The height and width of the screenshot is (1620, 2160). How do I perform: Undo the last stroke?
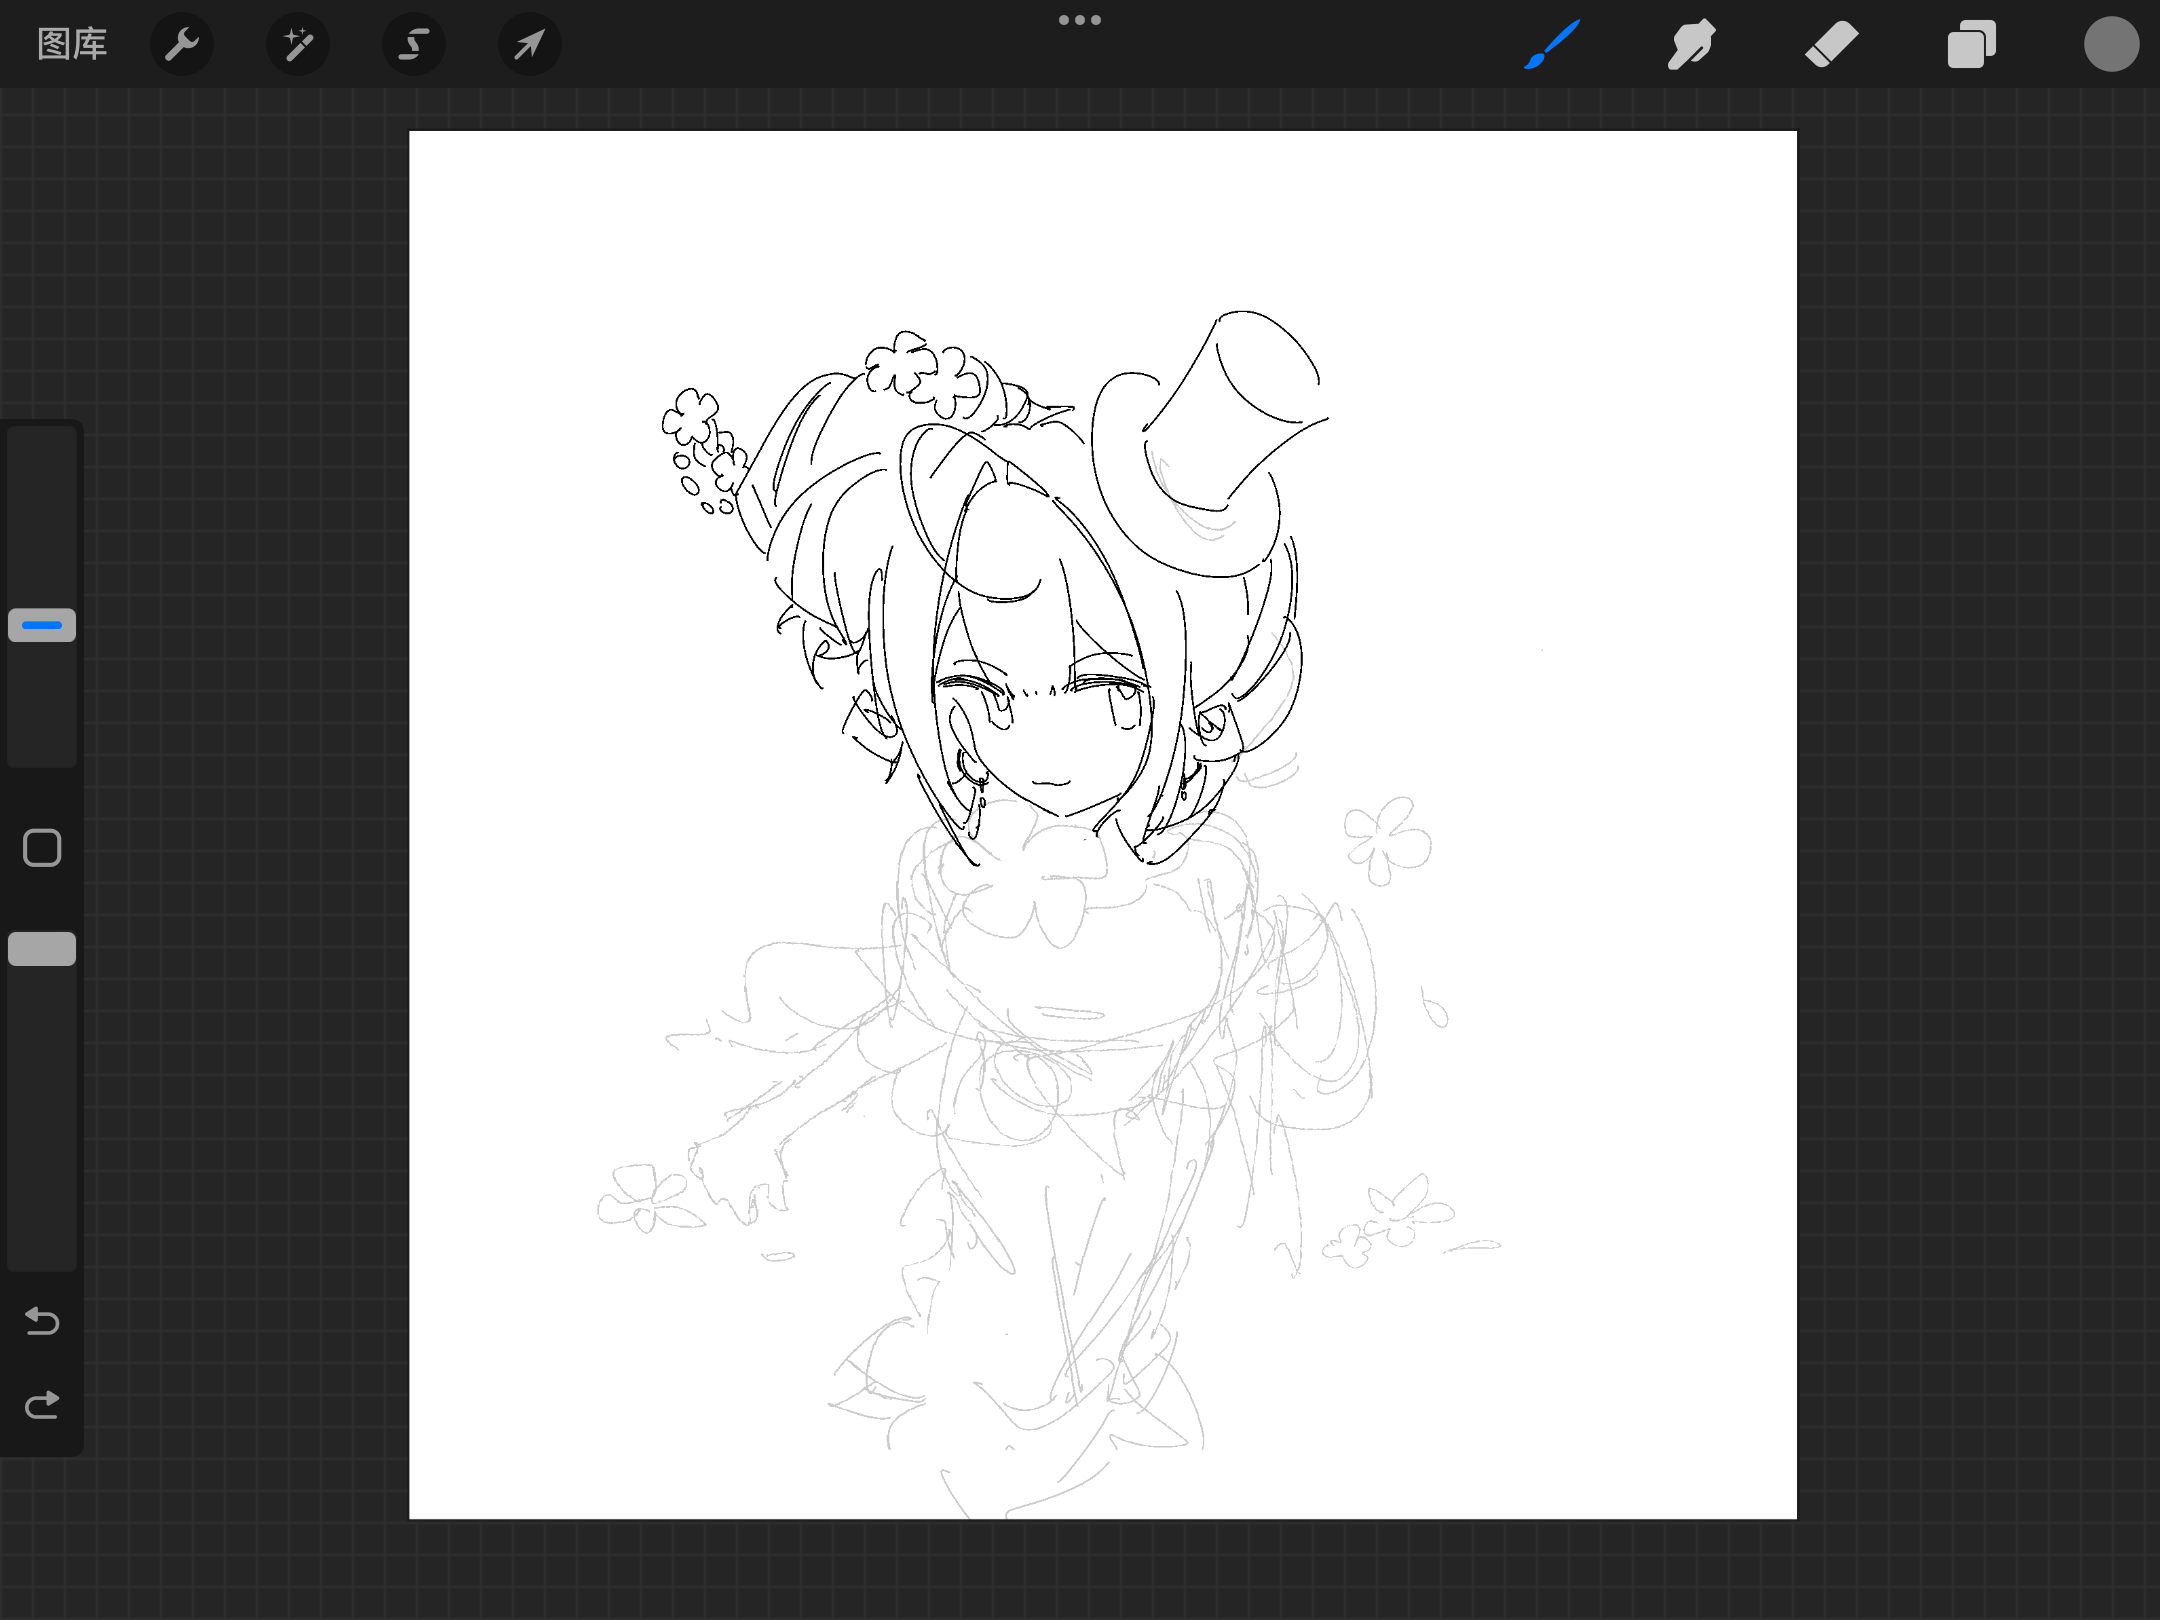pos(42,1321)
